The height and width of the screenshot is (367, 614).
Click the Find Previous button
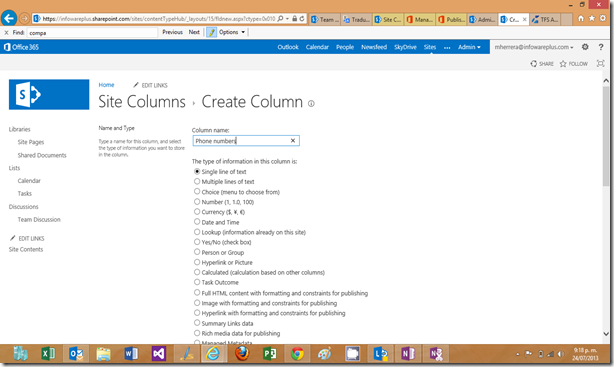pyautogui.click(x=172, y=32)
